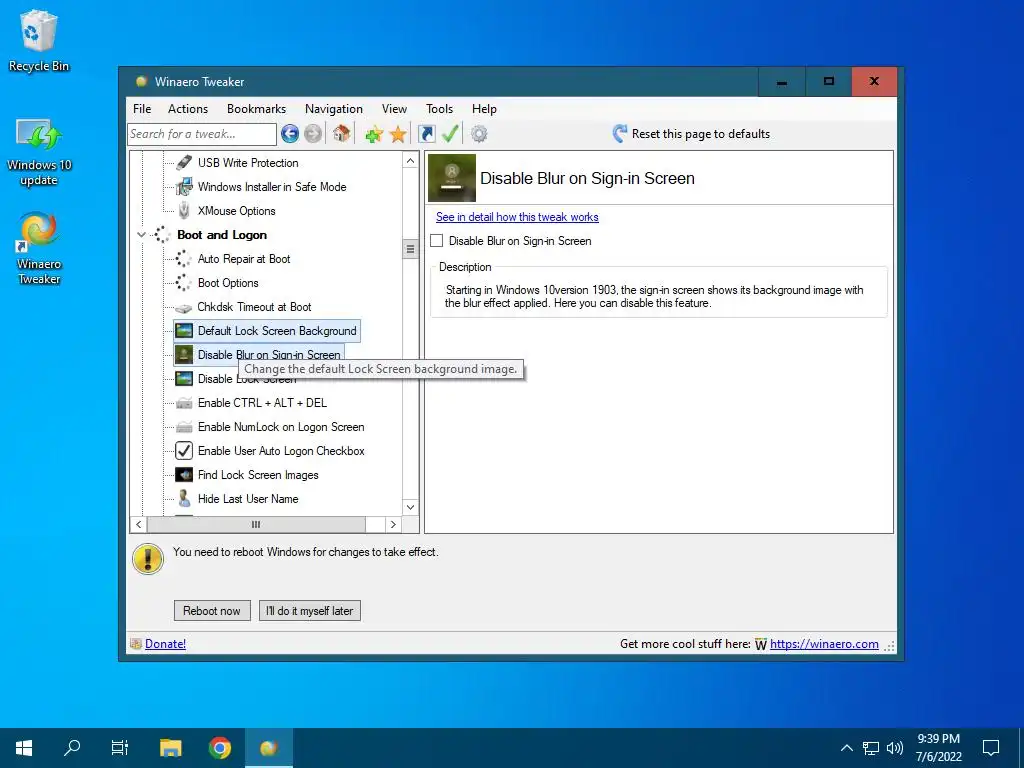Click the Search for a tweak field

(x=202, y=134)
